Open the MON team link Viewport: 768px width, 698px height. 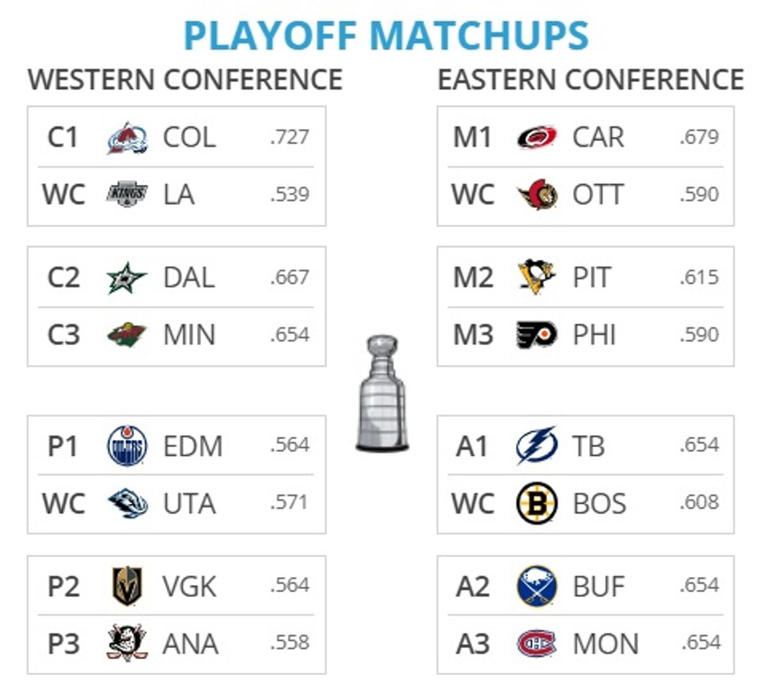(x=605, y=643)
